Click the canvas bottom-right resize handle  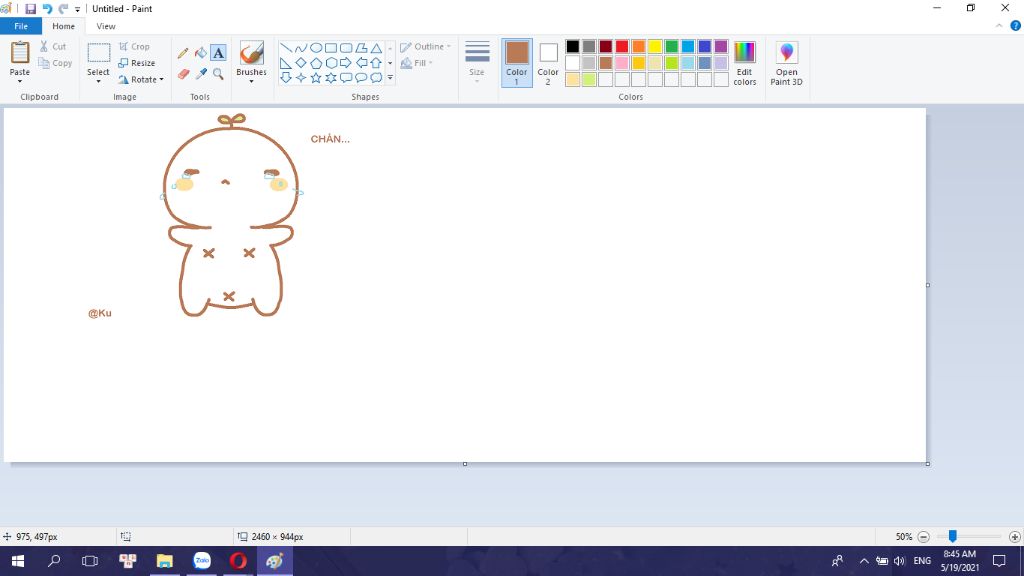[928, 464]
